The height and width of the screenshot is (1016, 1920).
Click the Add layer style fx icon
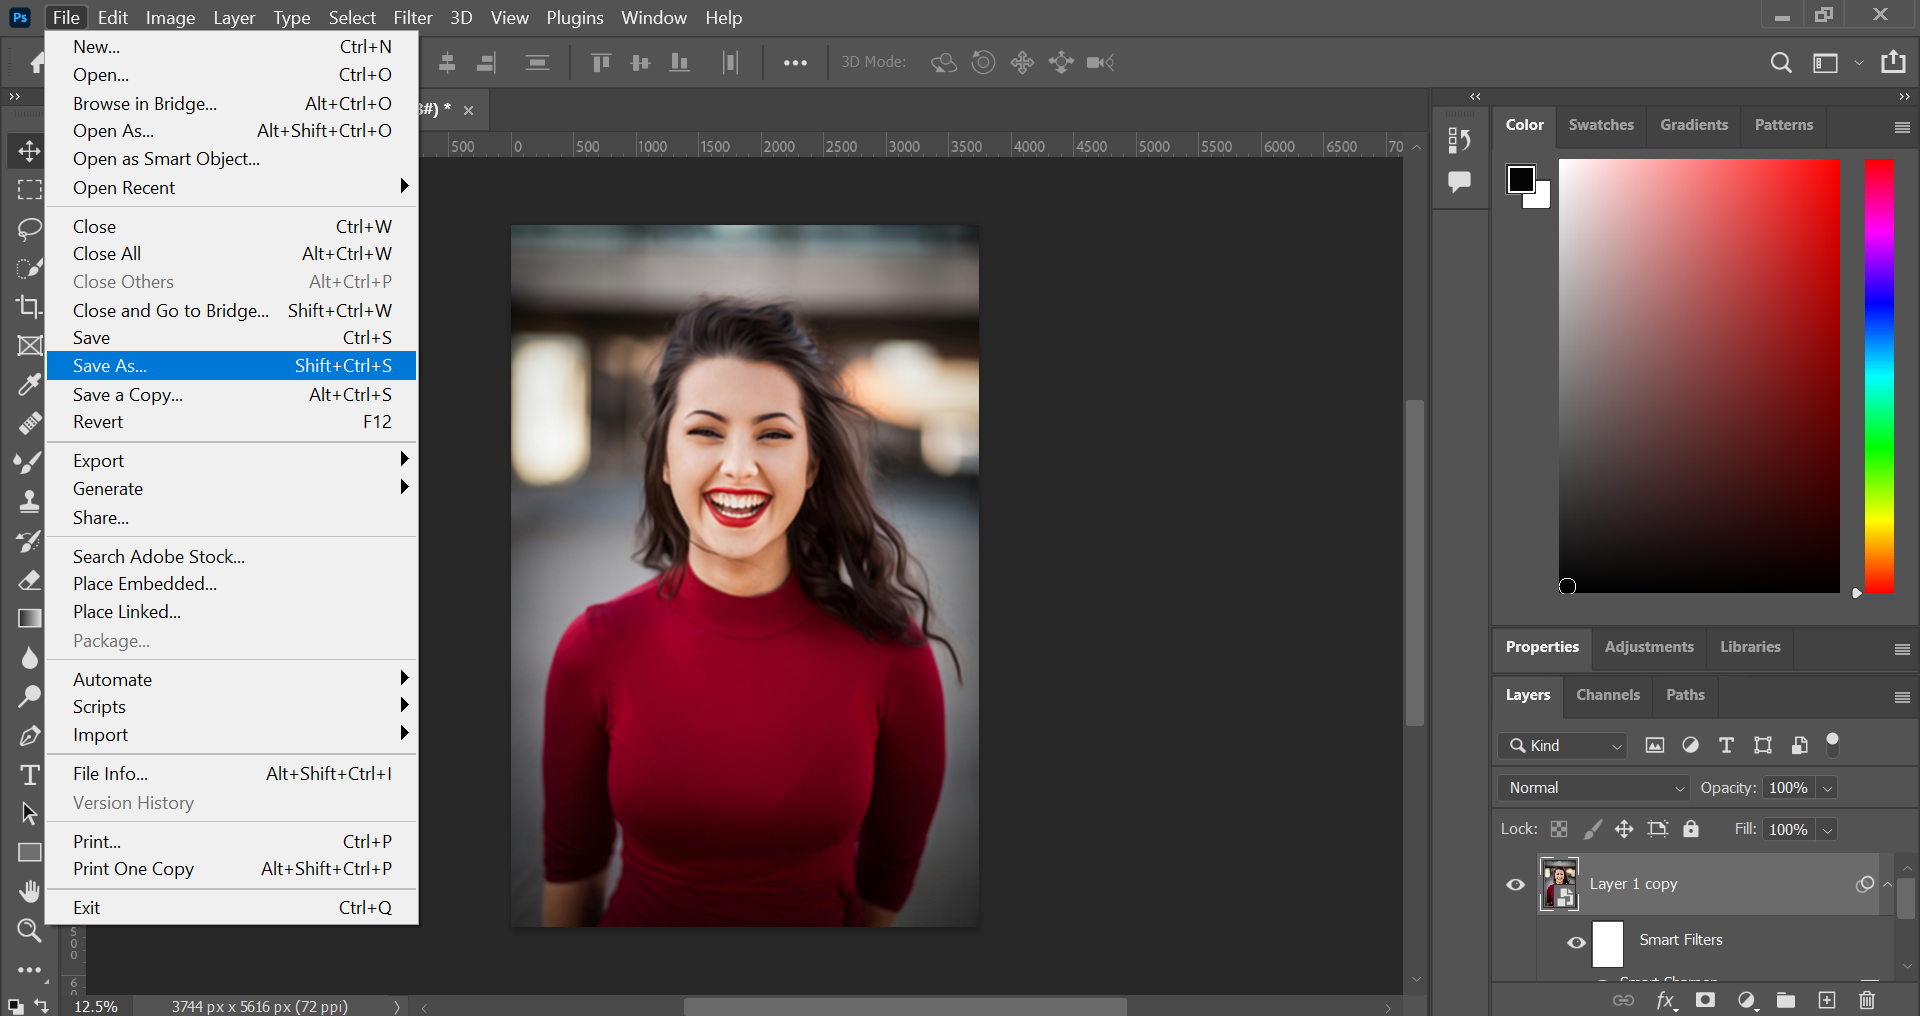click(1666, 1000)
